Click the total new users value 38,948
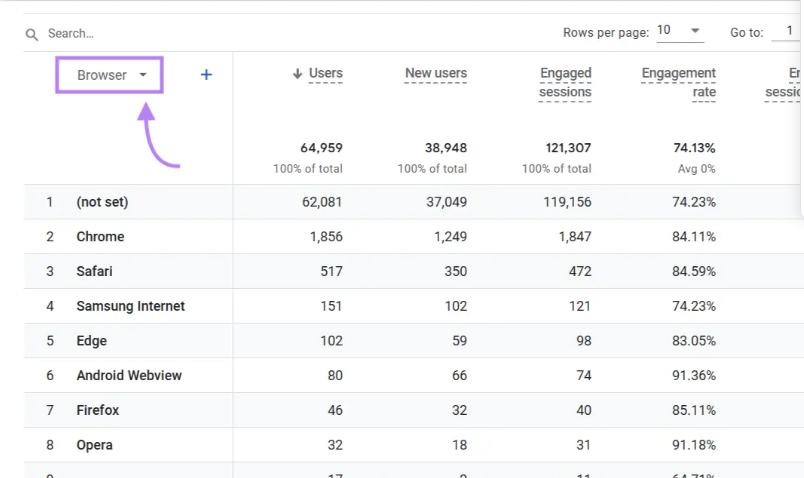Image resolution: width=804 pixels, height=478 pixels. [446, 148]
